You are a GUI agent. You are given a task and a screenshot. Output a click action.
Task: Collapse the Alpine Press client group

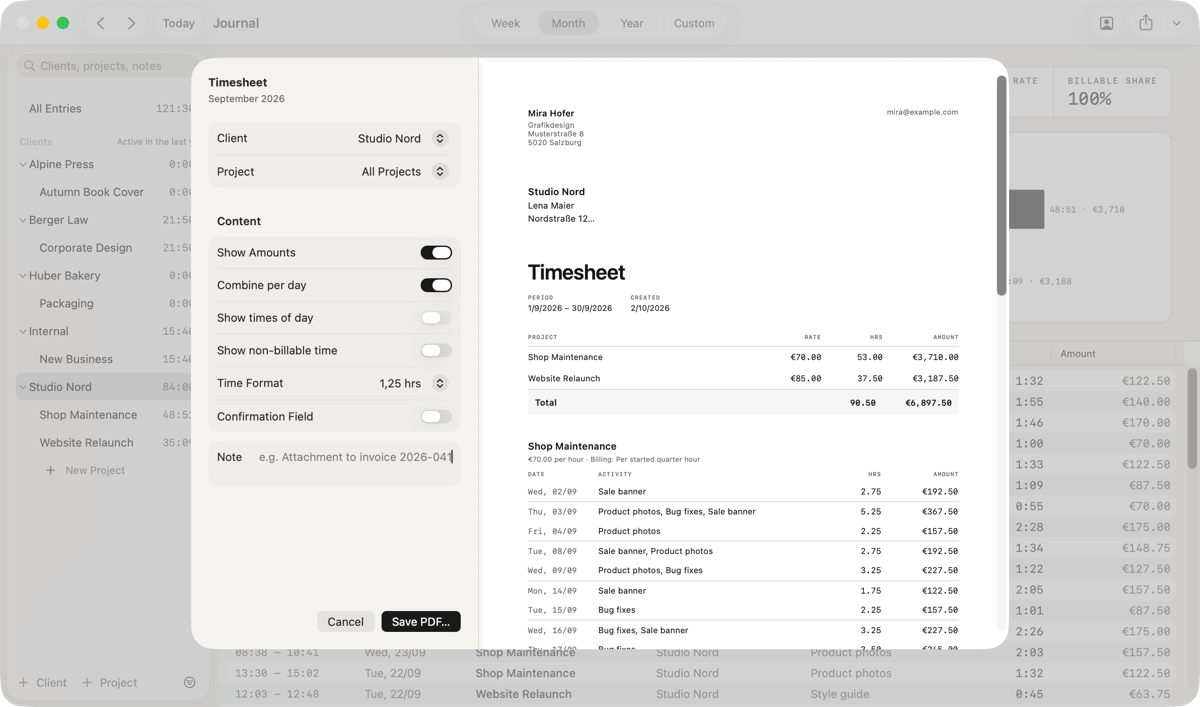point(23,164)
